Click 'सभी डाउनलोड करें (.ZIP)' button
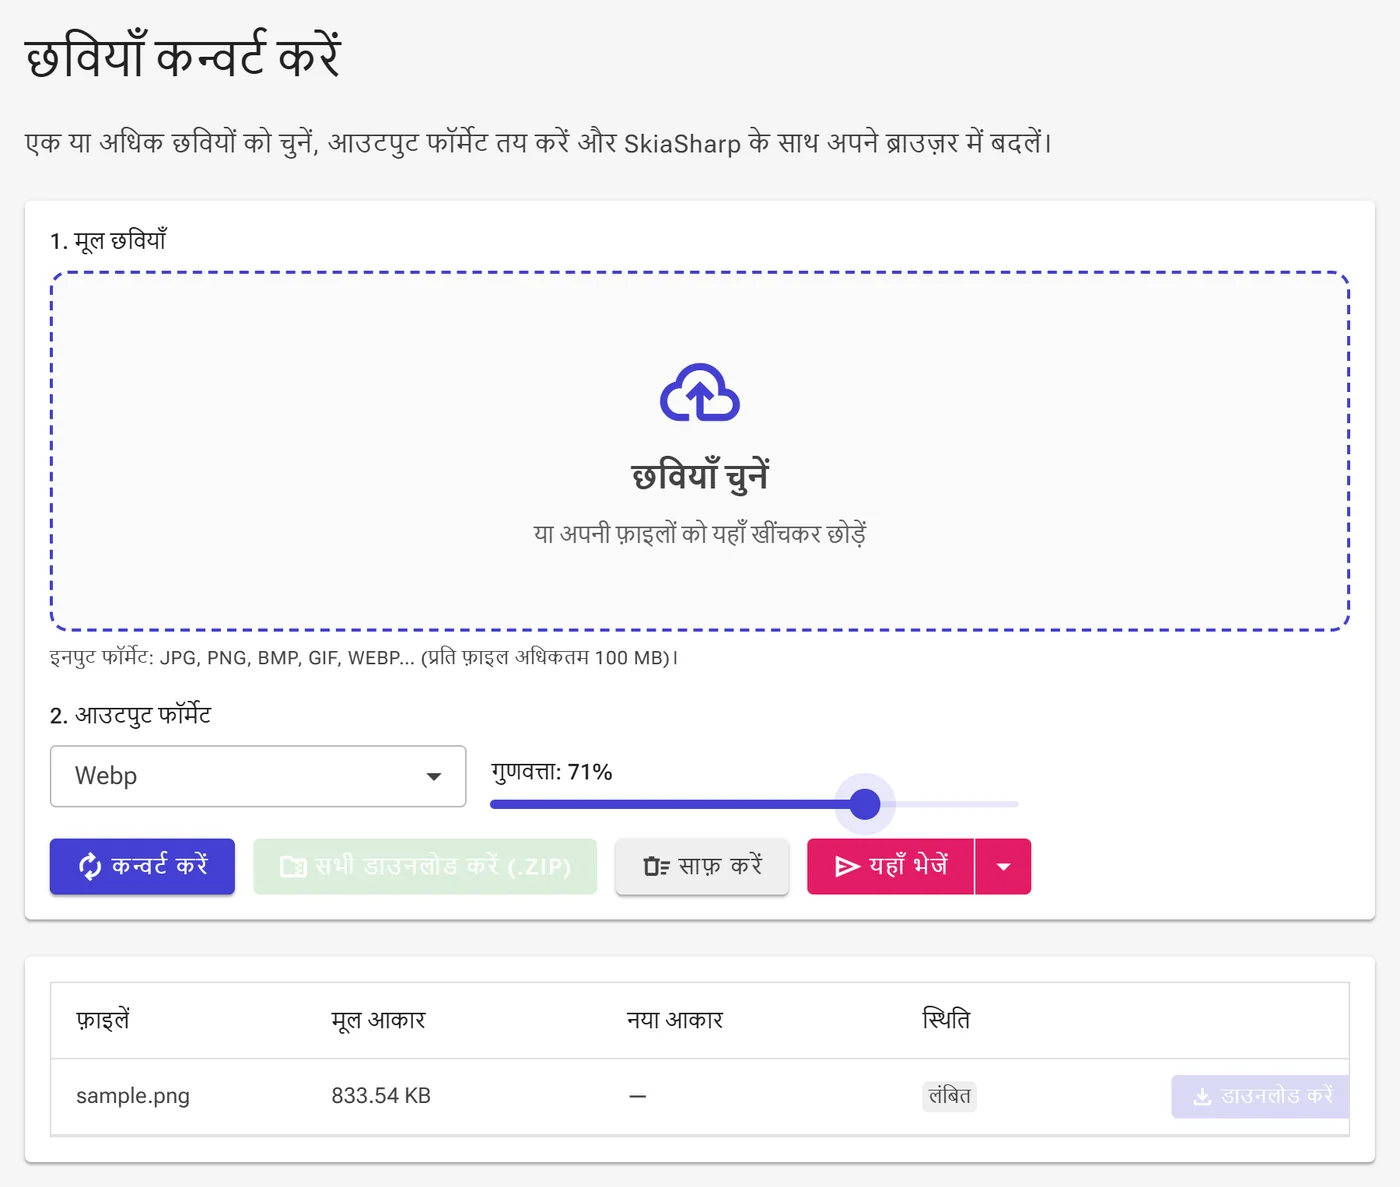 pyautogui.click(x=425, y=866)
